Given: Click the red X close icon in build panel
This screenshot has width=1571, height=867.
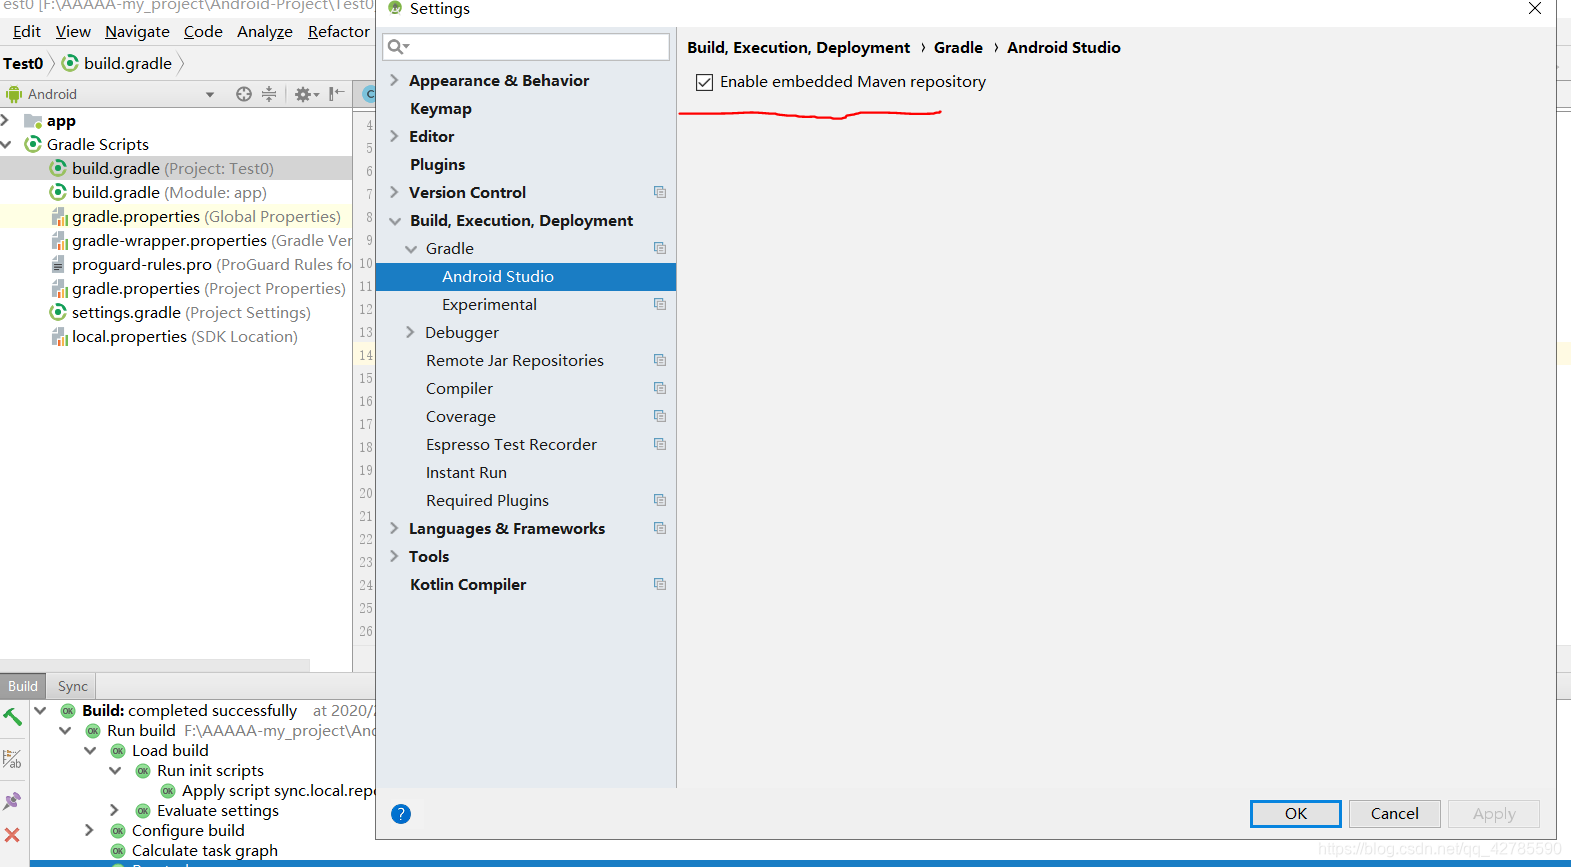Looking at the screenshot, I should (x=12, y=834).
